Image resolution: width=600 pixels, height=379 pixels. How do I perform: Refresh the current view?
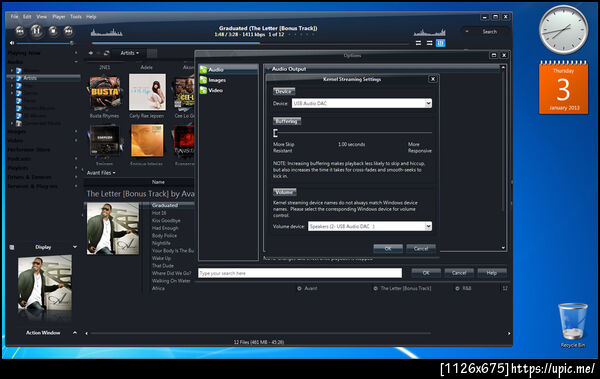coord(107,53)
